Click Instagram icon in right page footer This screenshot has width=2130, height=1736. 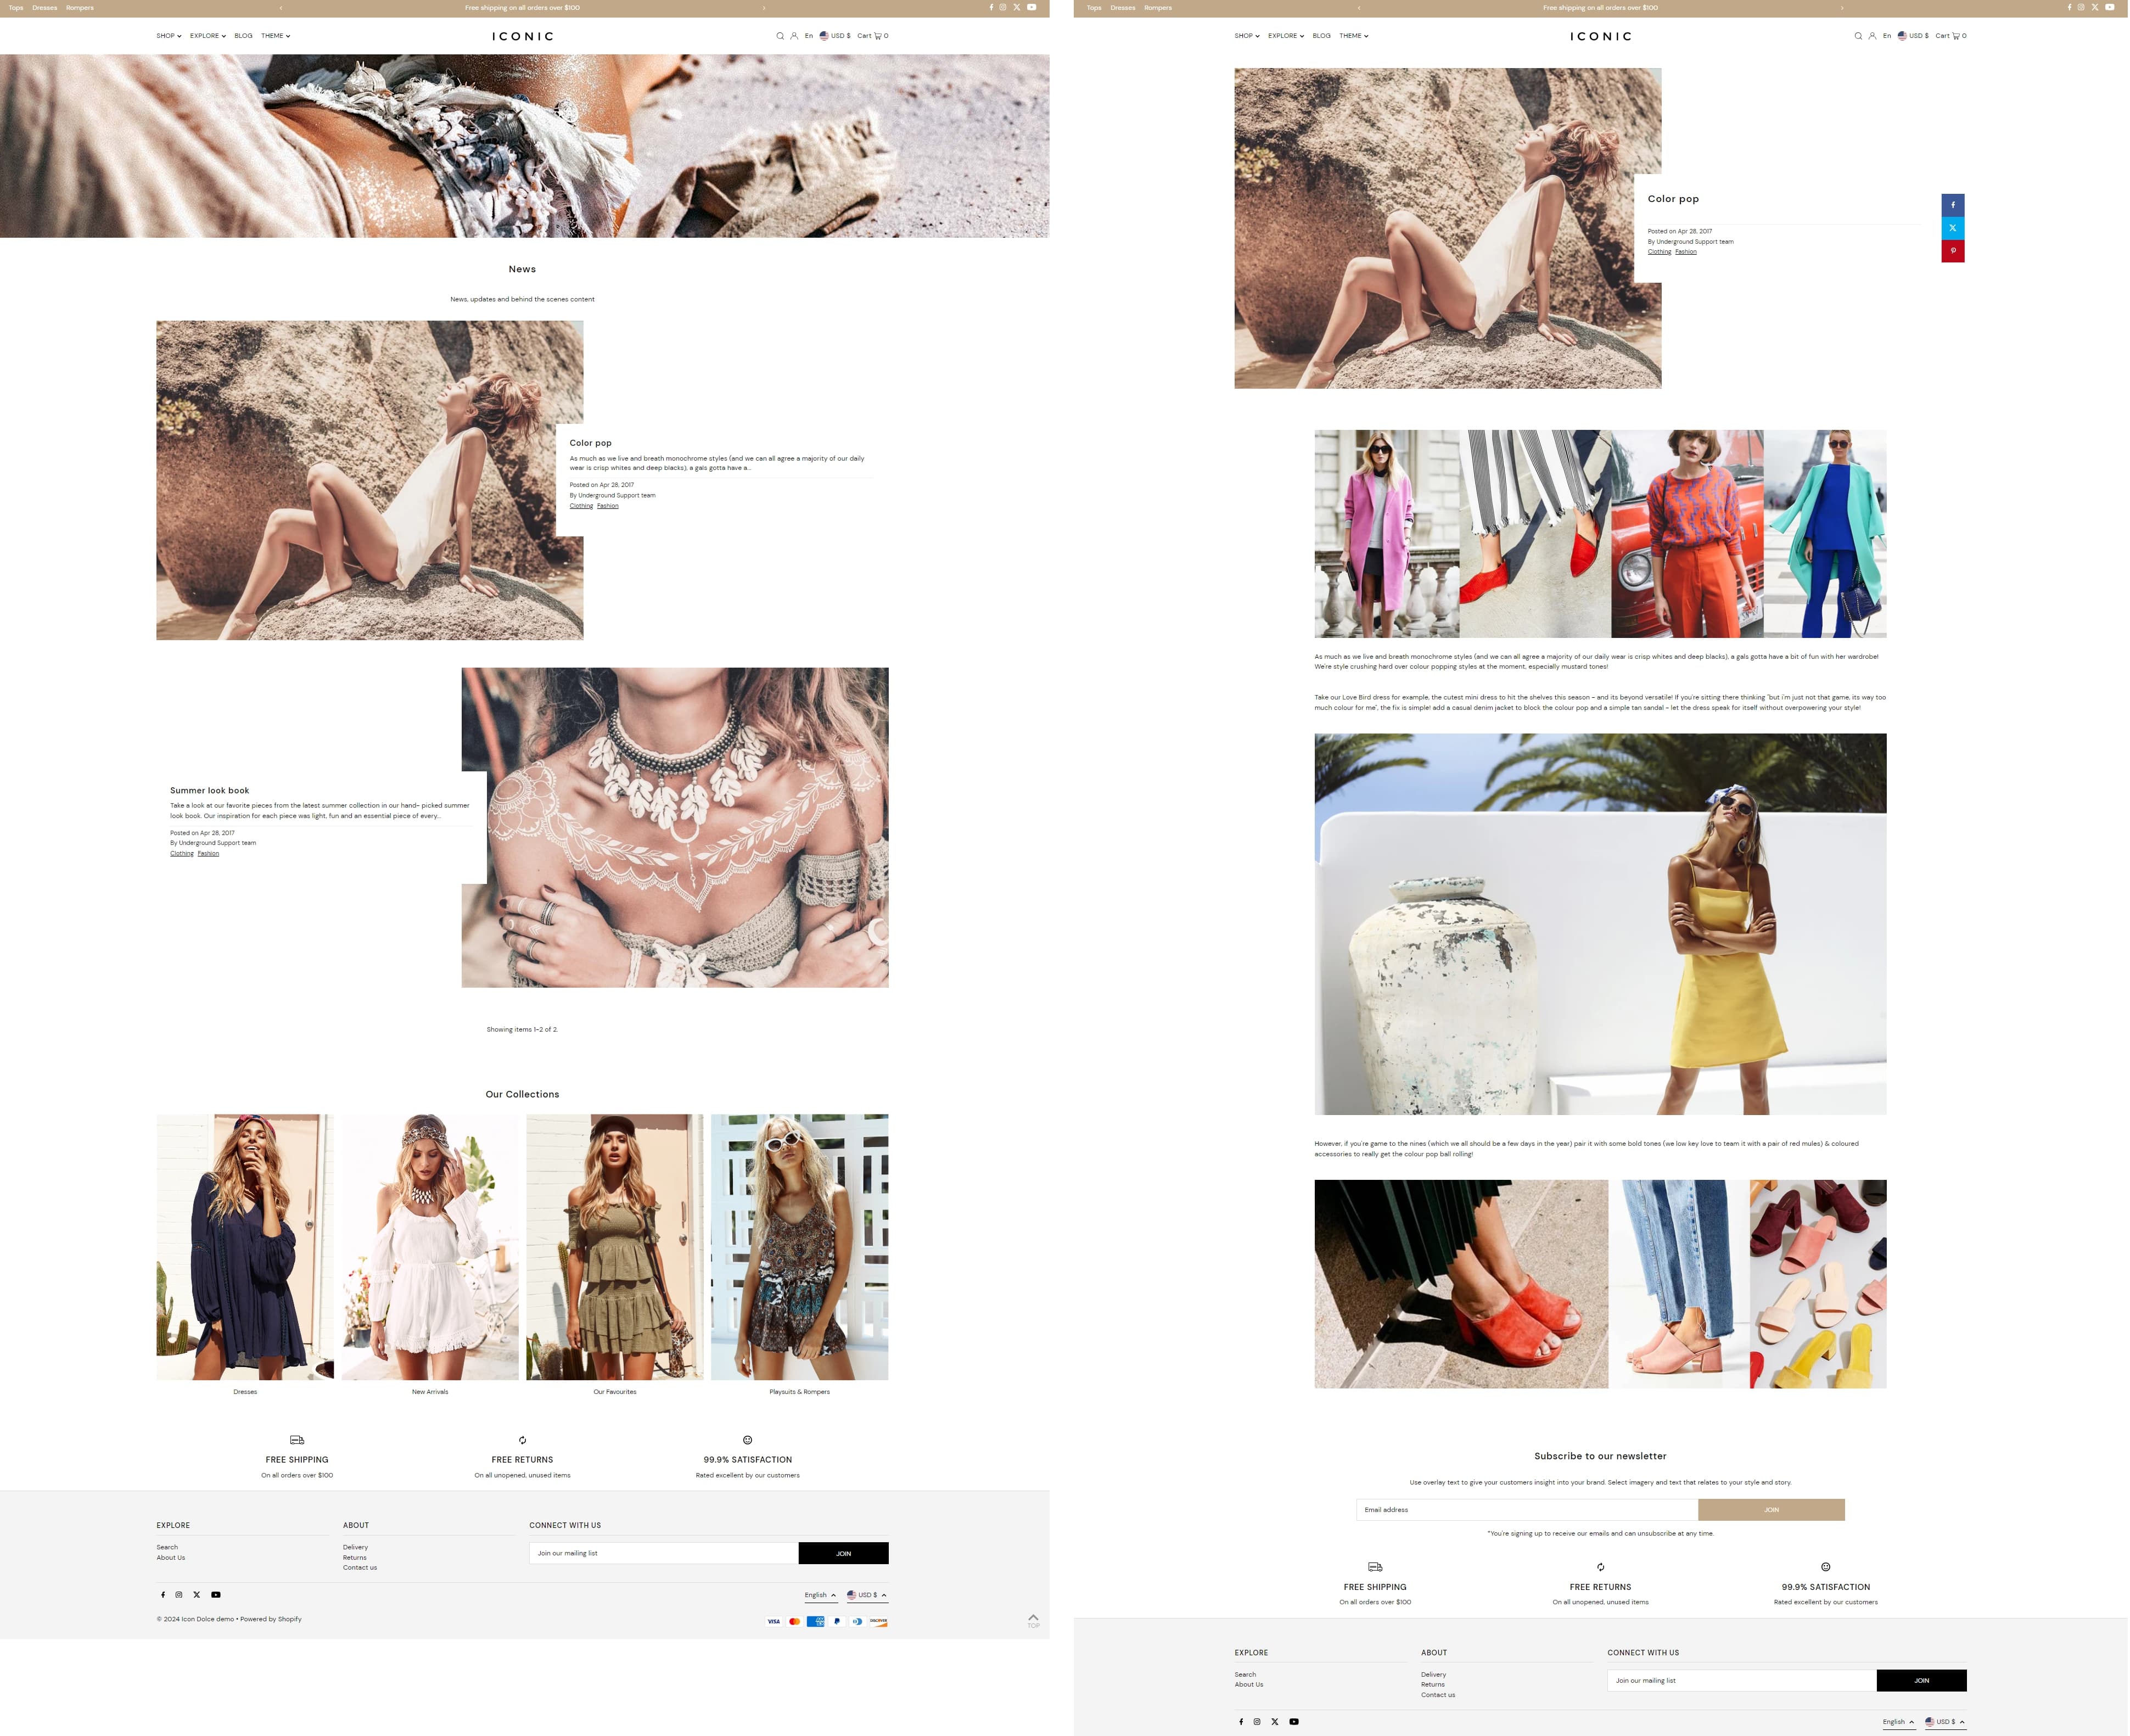point(1257,1722)
